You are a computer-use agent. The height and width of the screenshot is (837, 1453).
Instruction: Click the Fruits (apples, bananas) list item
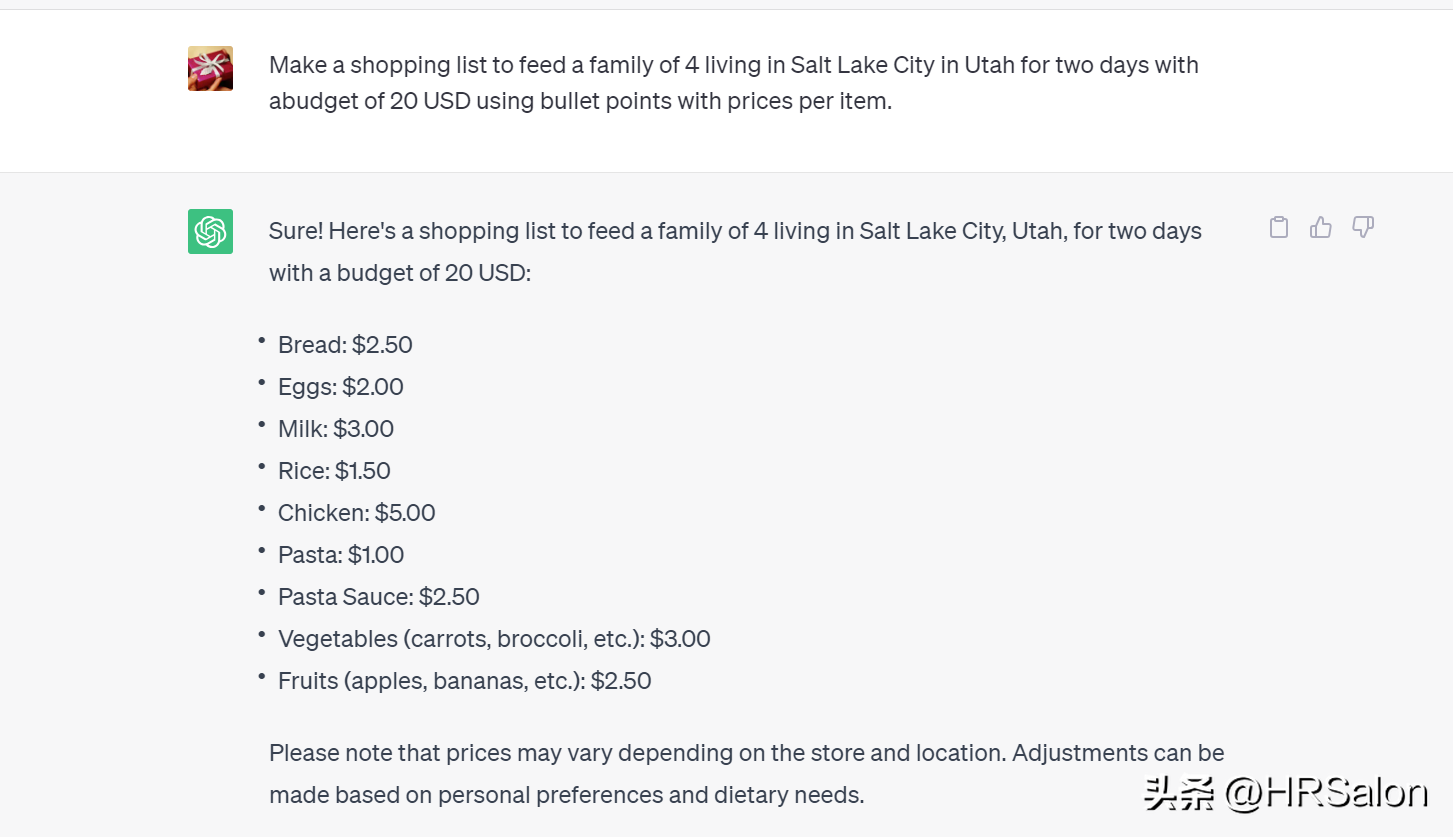point(464,681)
